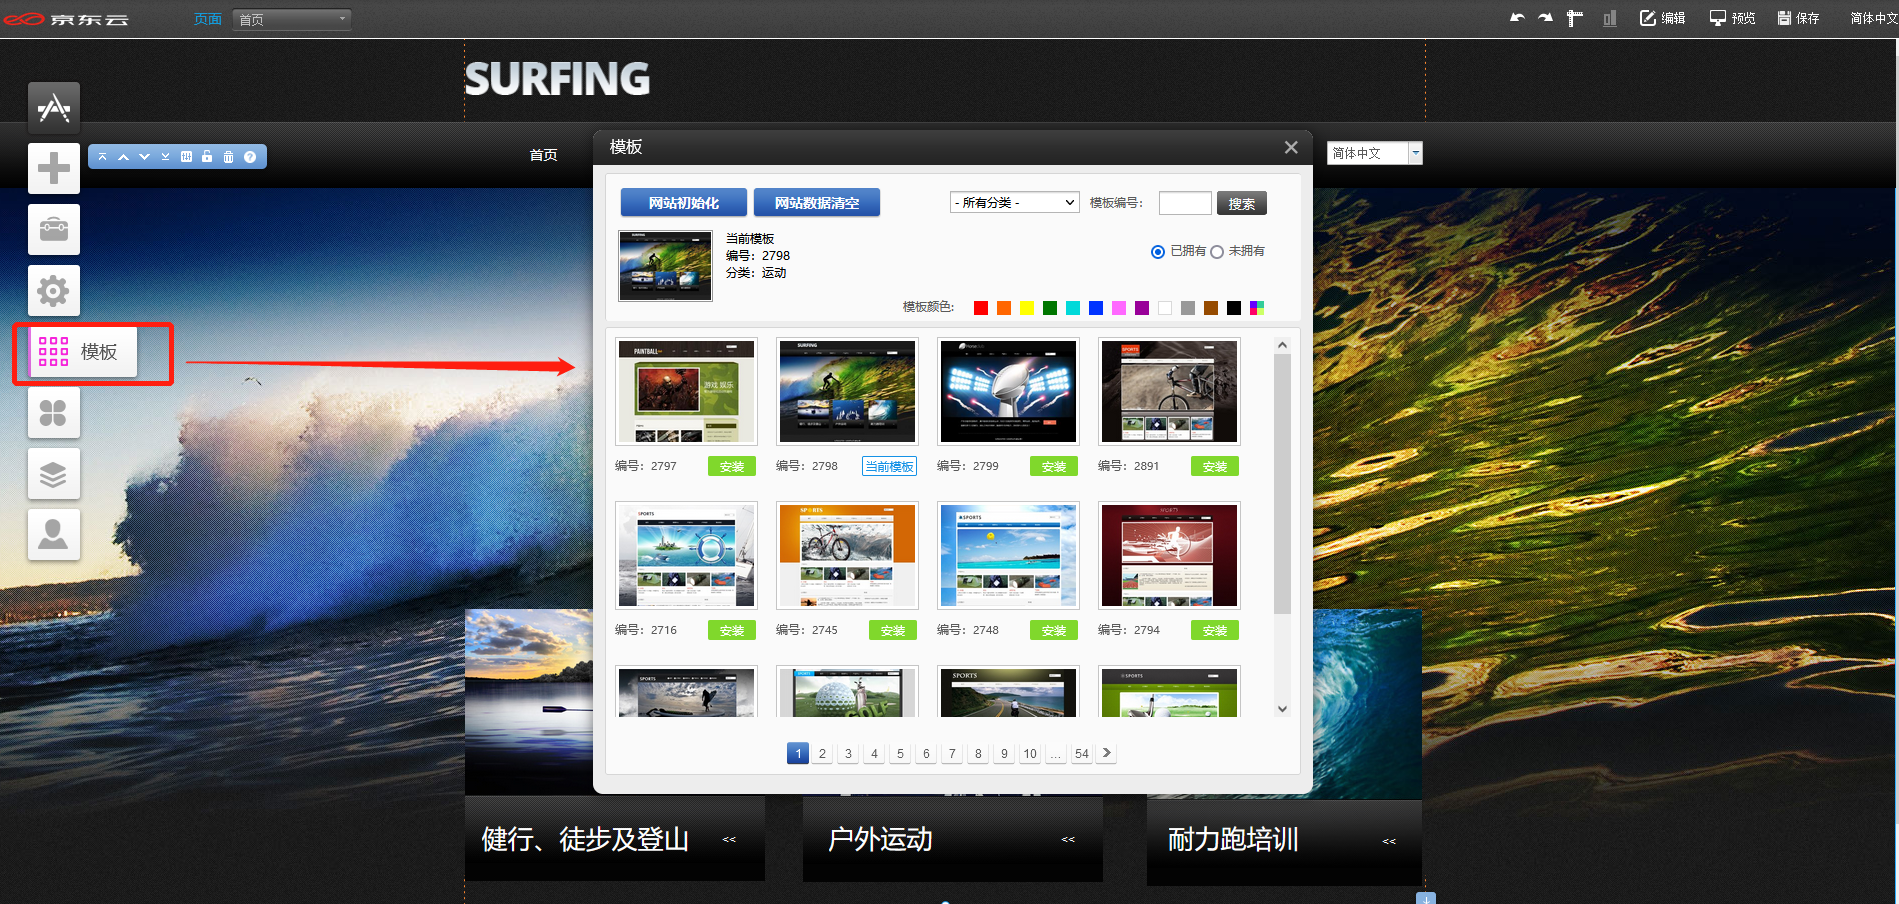Viewport: 1899px width, 904px height.
Task: Go to page 2 of templates
Action: tap(822, 754)
